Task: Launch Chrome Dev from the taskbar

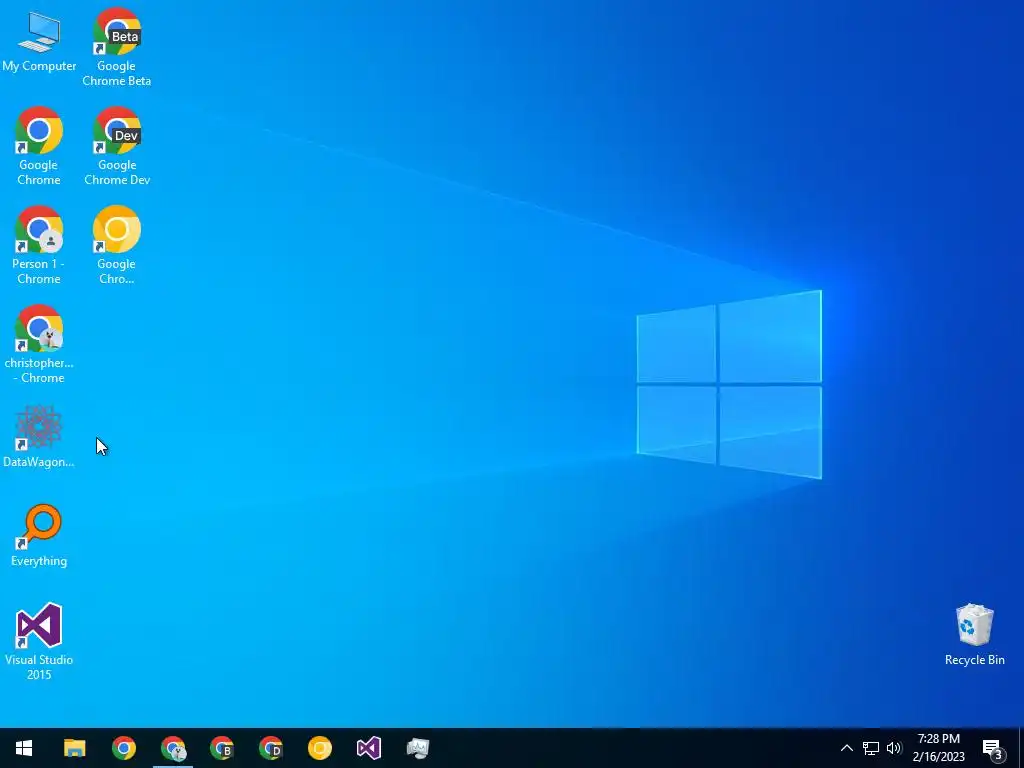Action: (271, 748)
